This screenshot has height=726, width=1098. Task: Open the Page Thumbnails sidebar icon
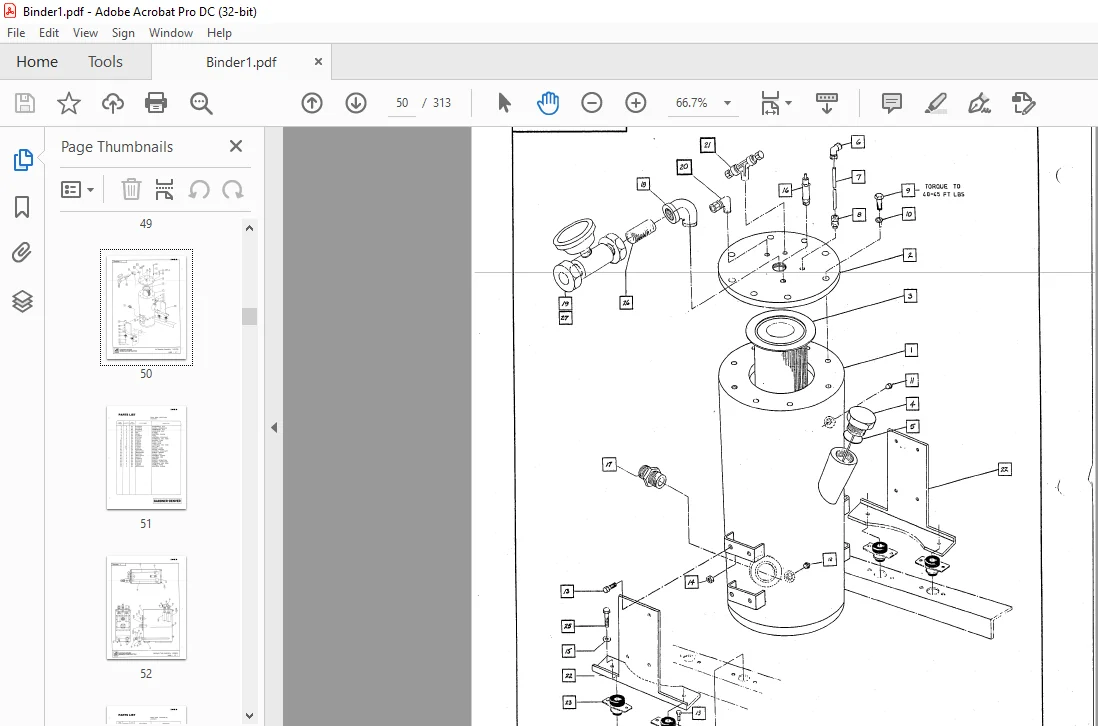point(22,160)
